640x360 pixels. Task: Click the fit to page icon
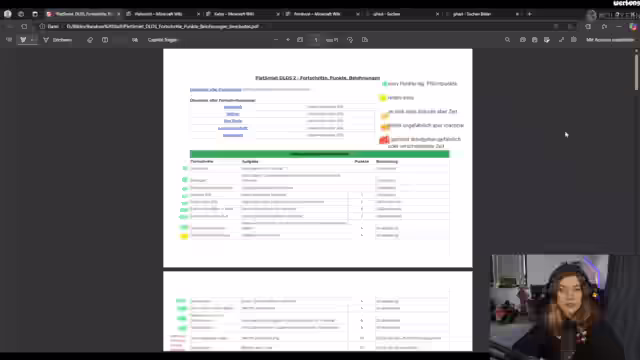pos(300,40)
